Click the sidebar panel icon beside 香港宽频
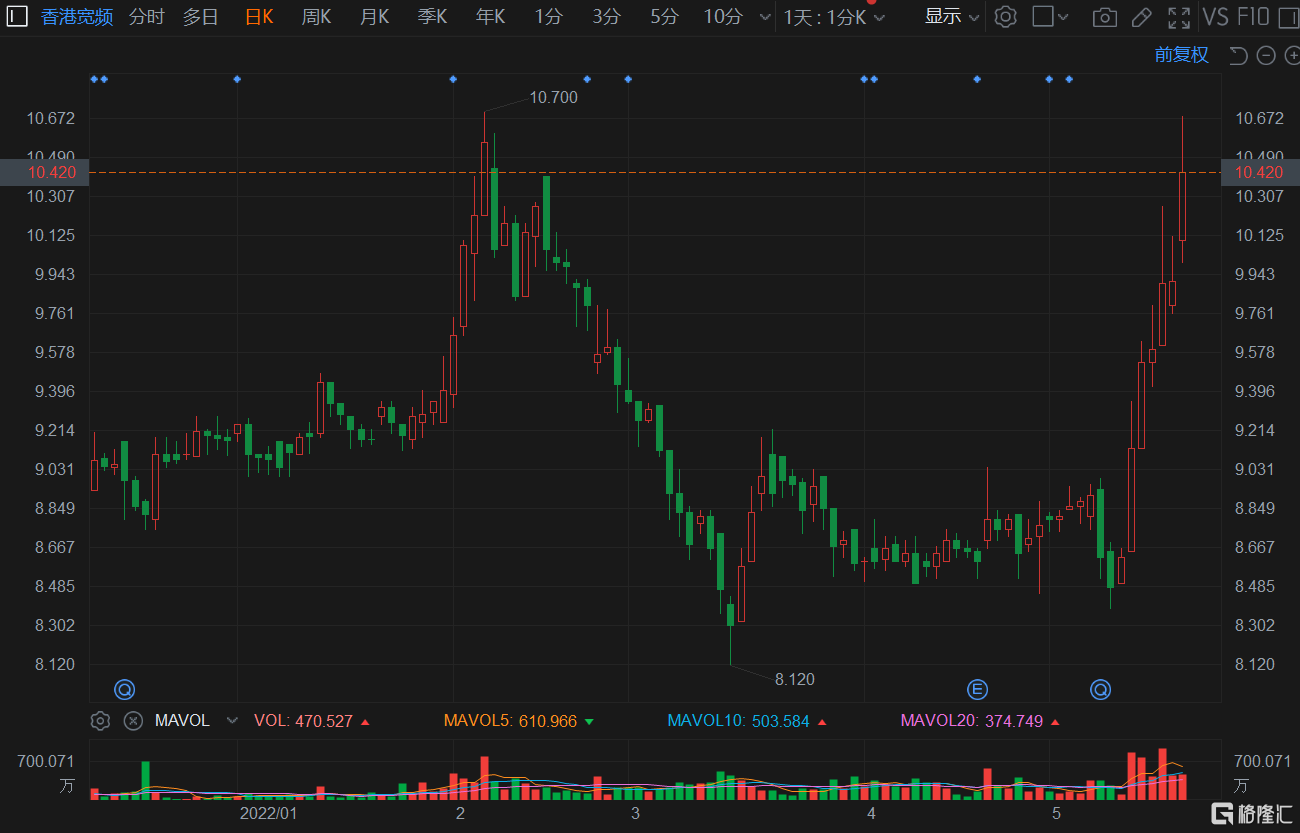 [x=17, y=16]
